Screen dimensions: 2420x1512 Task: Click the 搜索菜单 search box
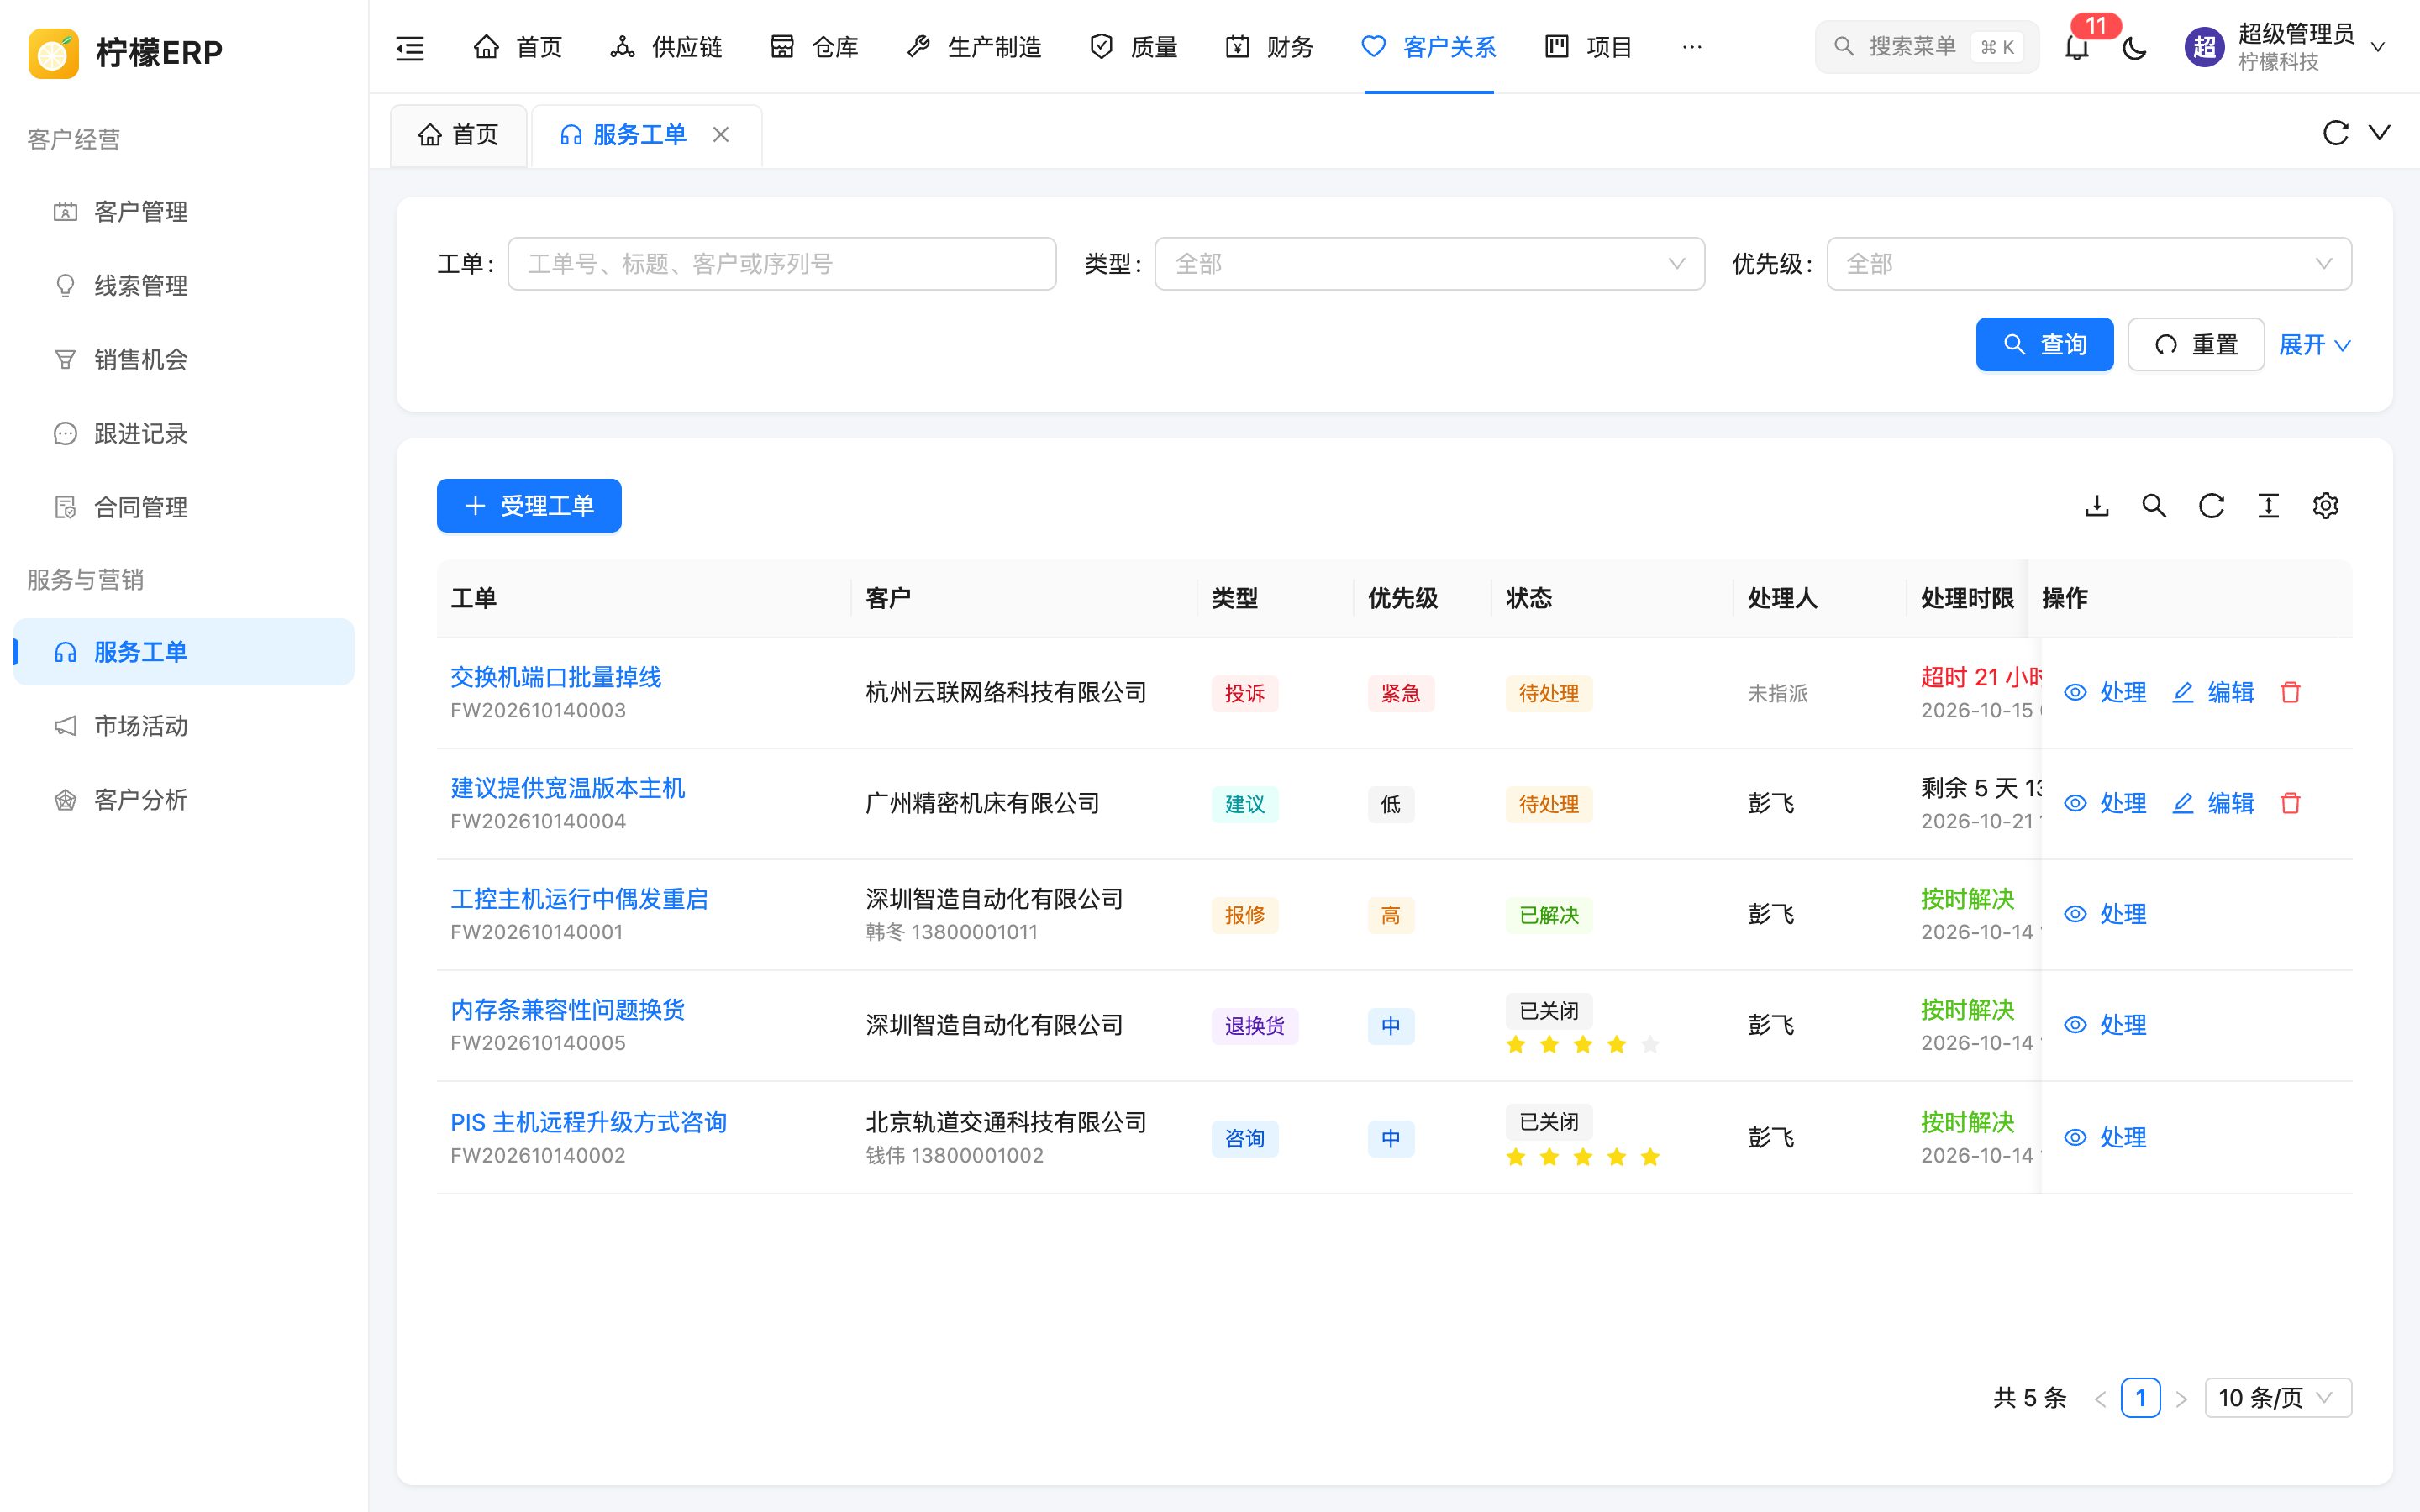click(x=1926, y=47)
